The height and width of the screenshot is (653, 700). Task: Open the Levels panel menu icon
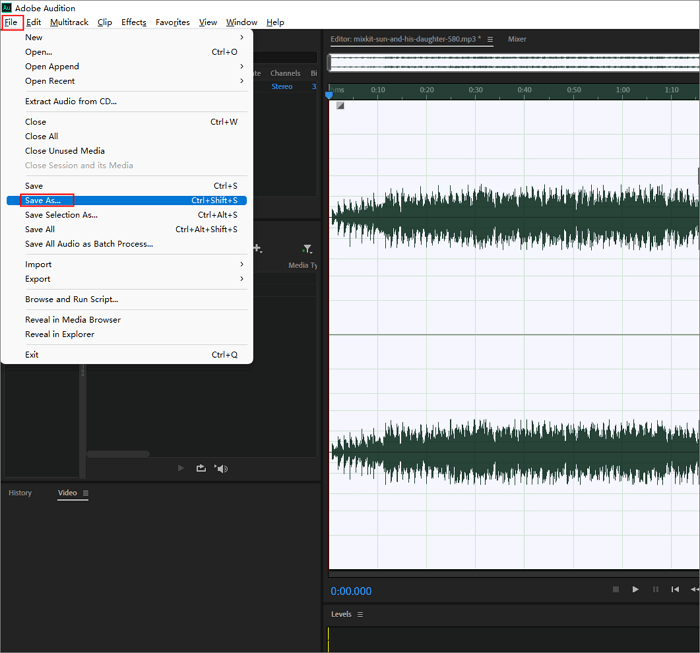360,614
